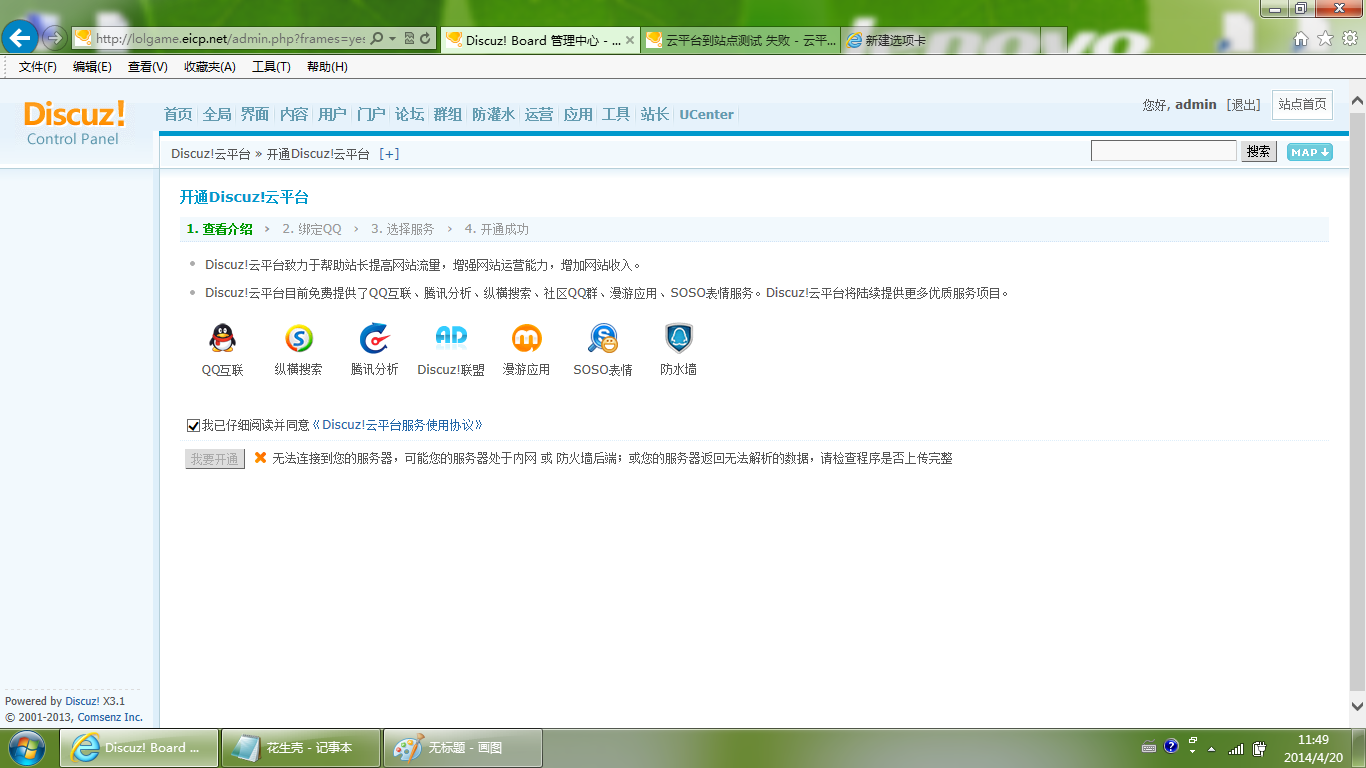This screenshot has height=768, width=1366.
Task: Open the 全局 admin nav item
Action: click(x=217, y=115)
